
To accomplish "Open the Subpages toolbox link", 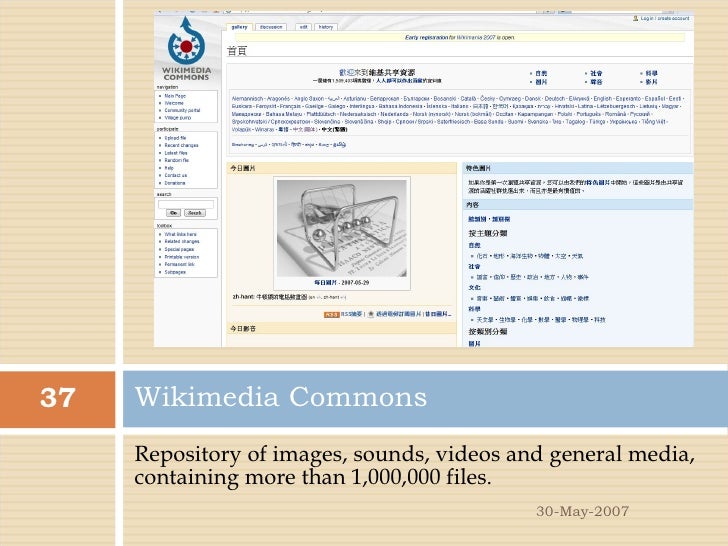I will click(175, 272).
